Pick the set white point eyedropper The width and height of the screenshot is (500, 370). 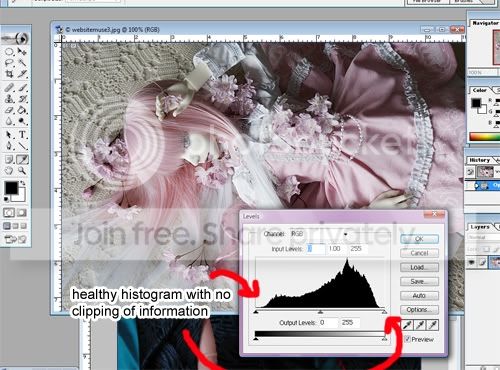(432, 325)
